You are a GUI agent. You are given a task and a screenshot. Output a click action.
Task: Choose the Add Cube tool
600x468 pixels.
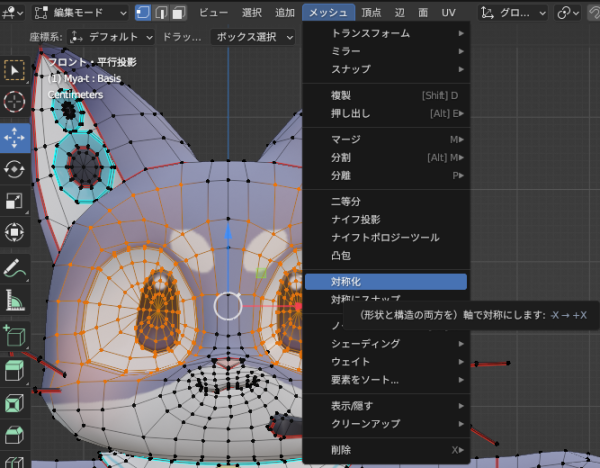click(15, 337)
